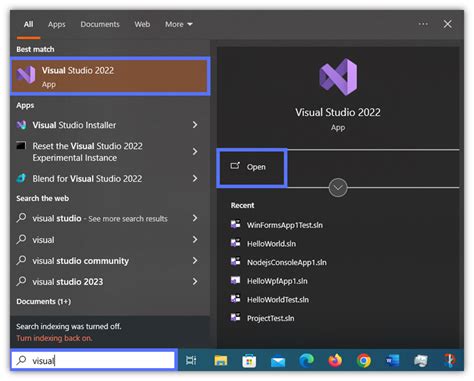Switch to the Documents tab

point(100,24)
